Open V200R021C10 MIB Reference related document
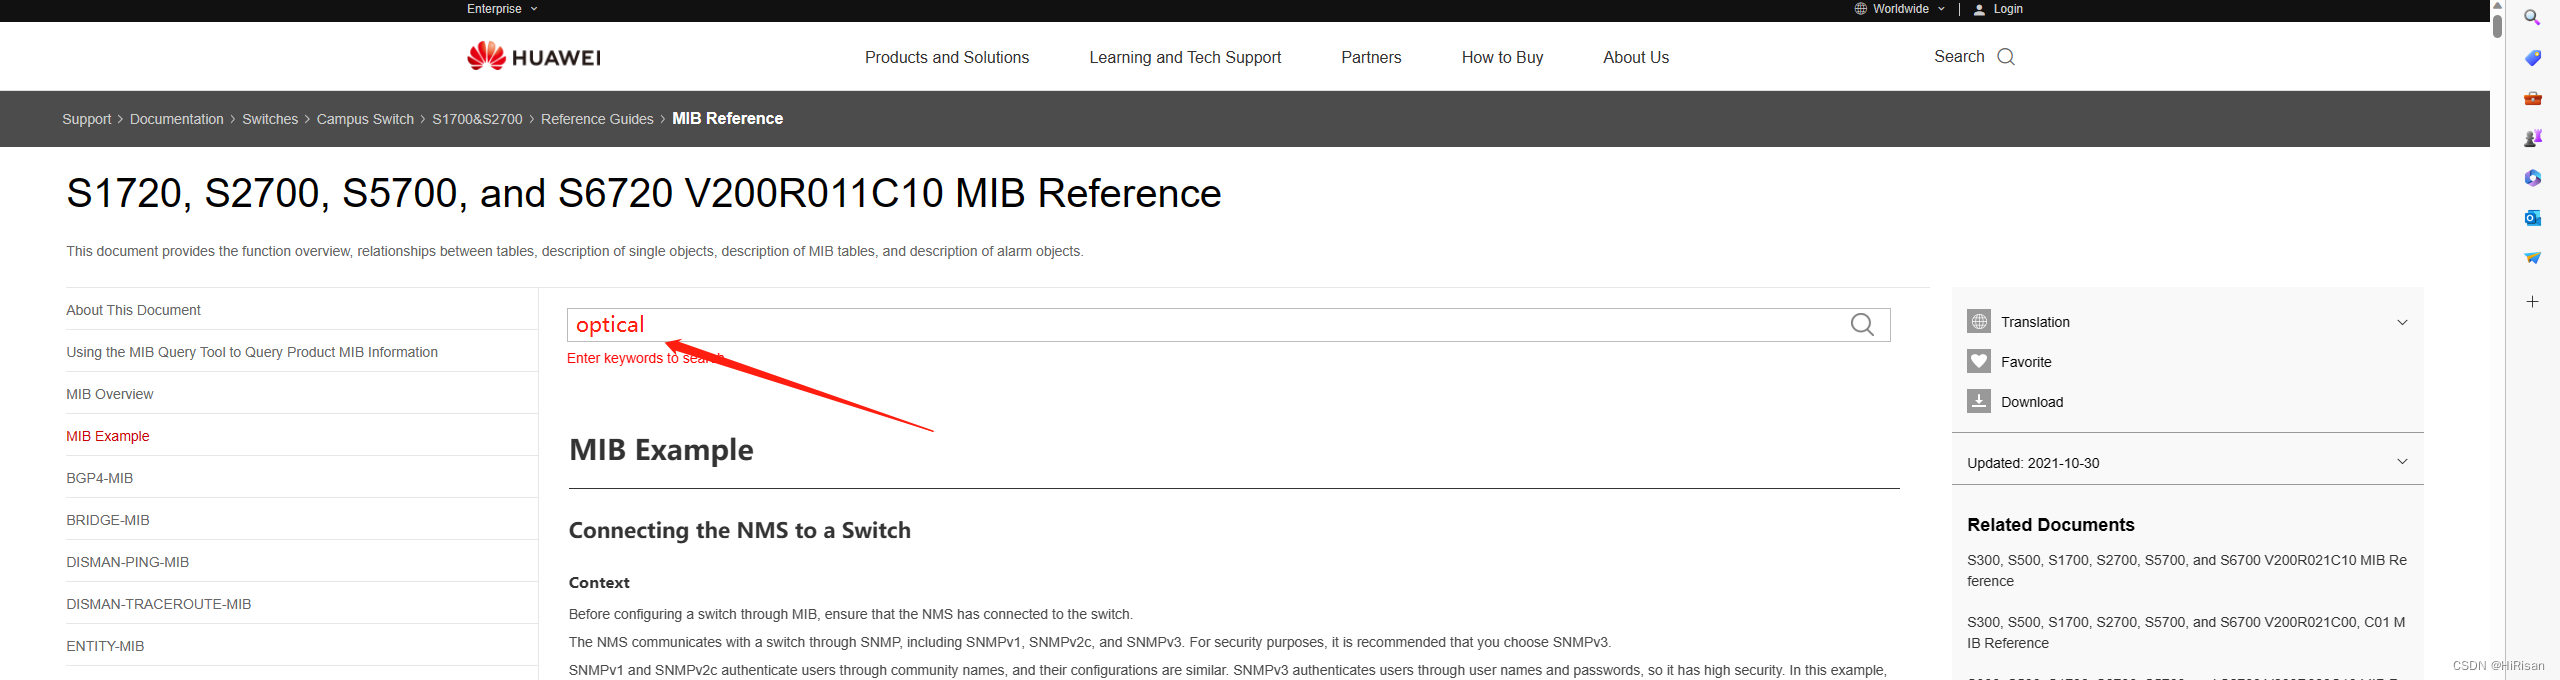 pyautogui.click(x=2187, y=571)
